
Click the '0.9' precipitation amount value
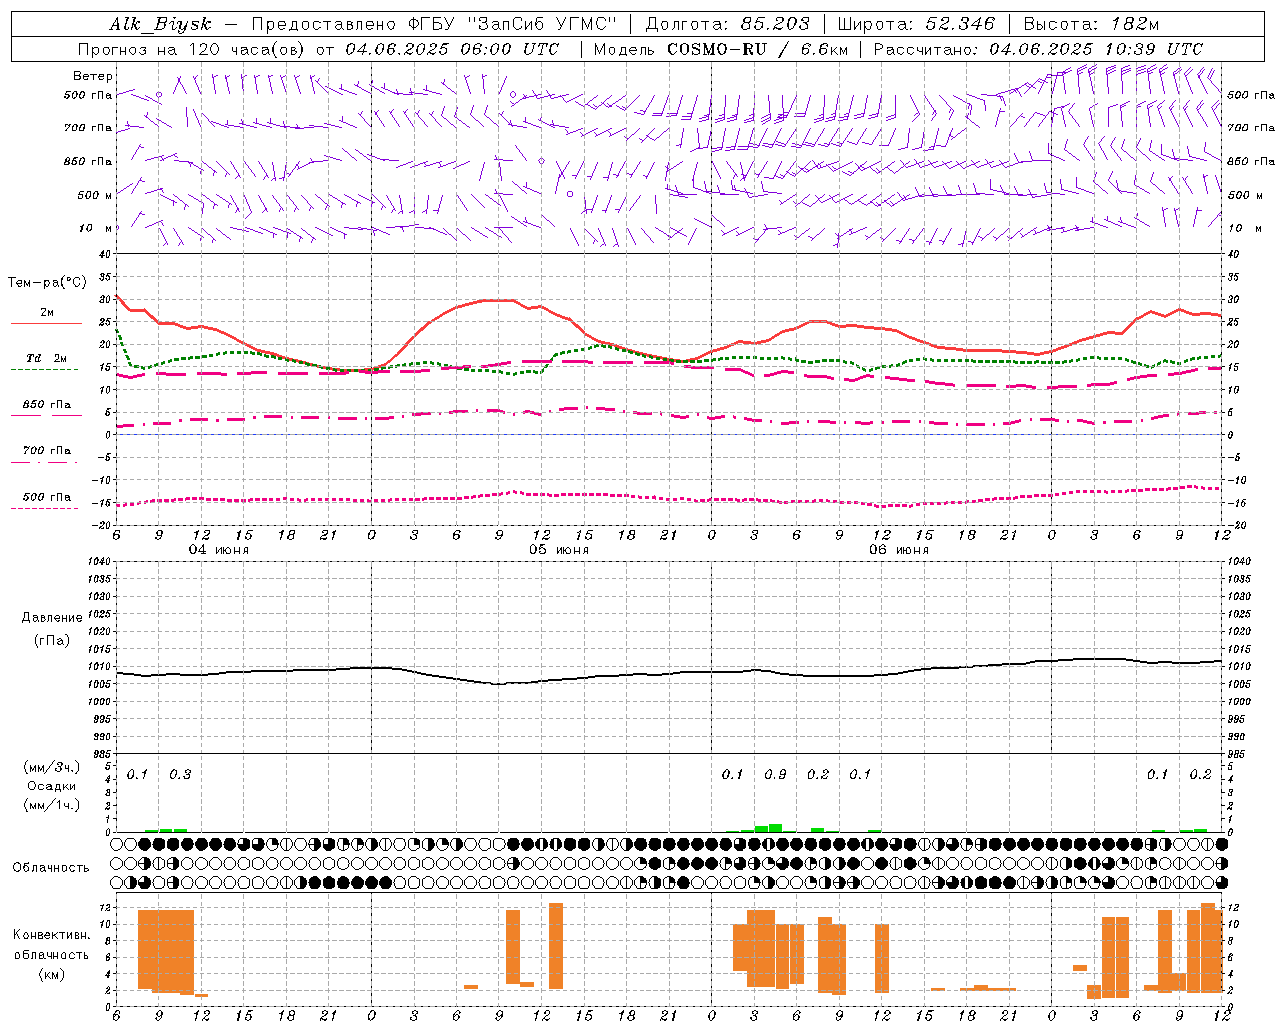point(775,775)
